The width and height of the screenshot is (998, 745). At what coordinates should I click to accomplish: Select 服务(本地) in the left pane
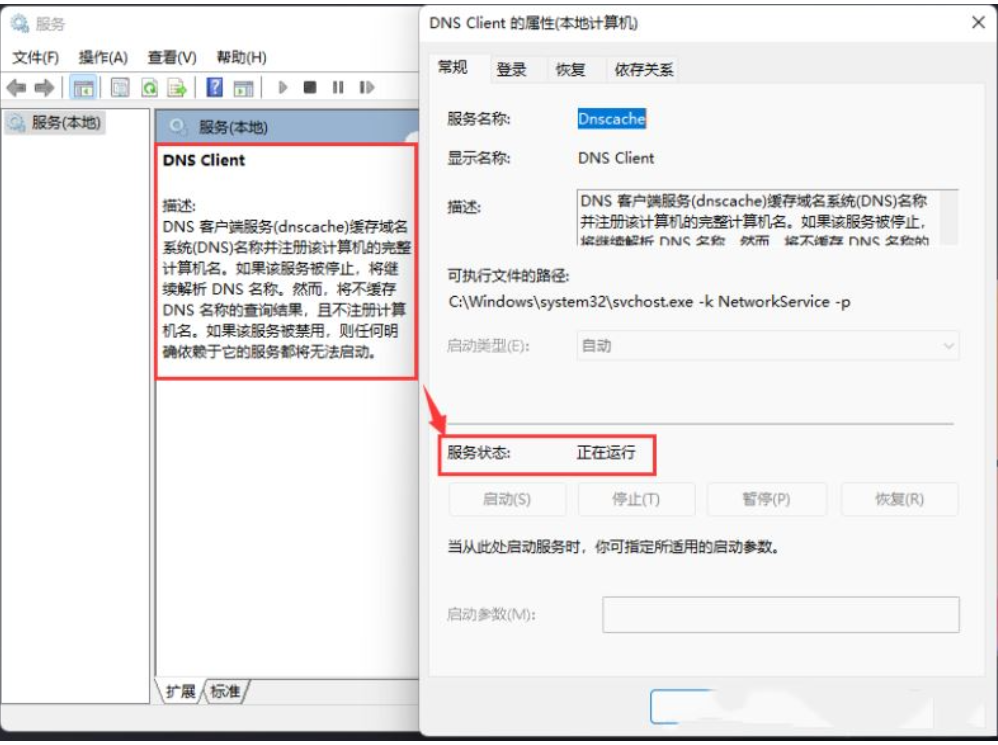click(x=56, y=124)
